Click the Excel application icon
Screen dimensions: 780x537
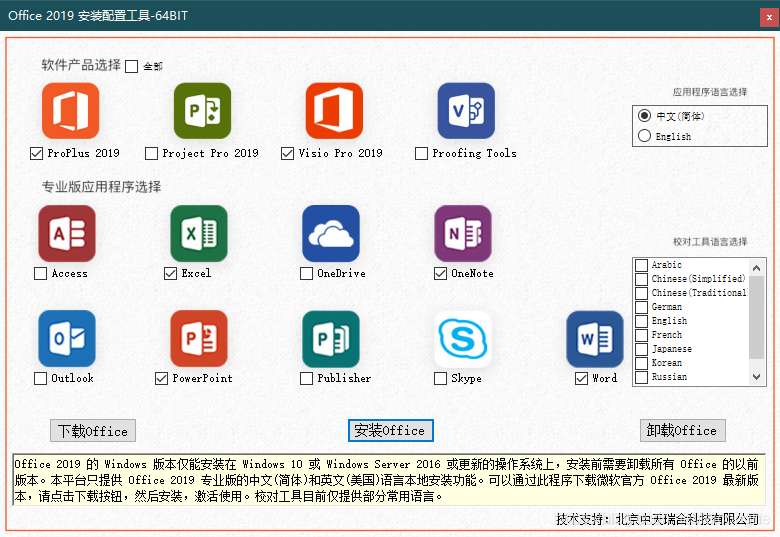[199, 233]
